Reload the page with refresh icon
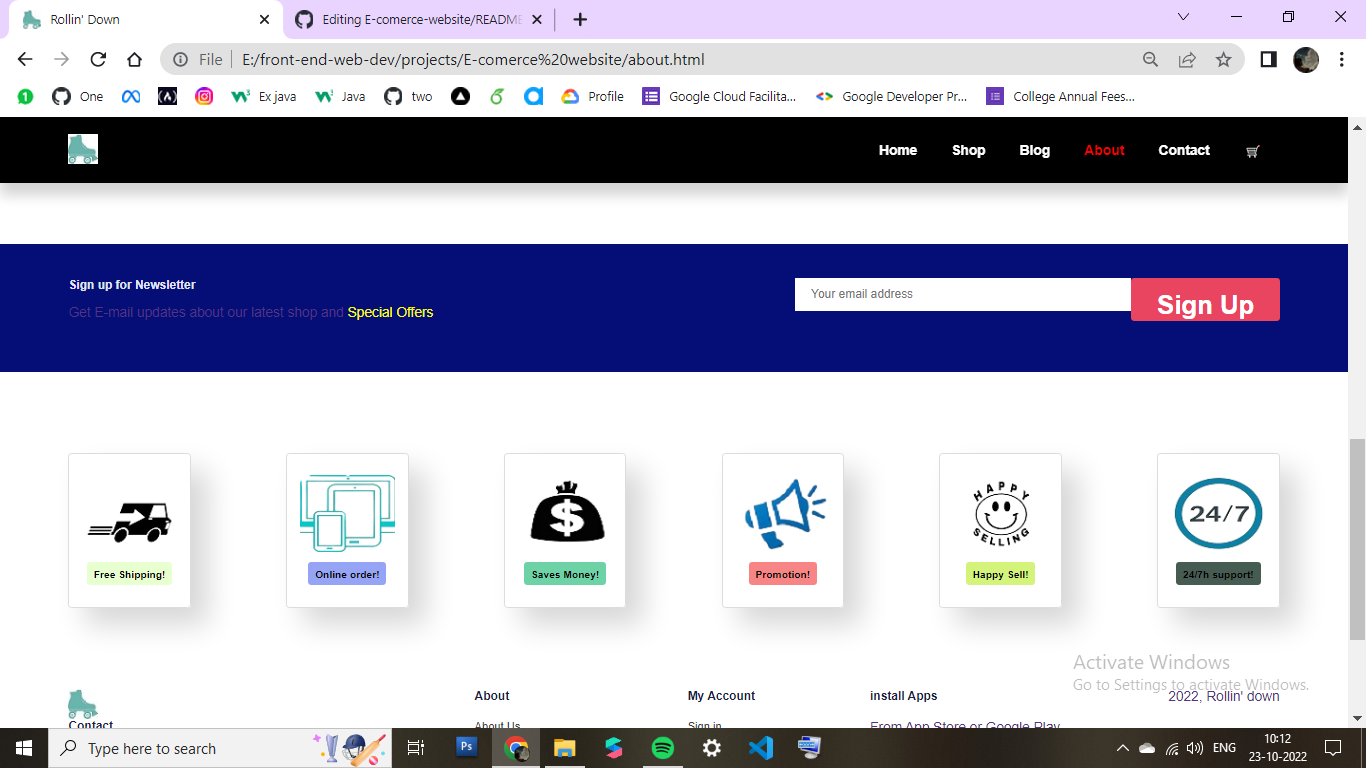1366x768 pixels. [98, 59]
